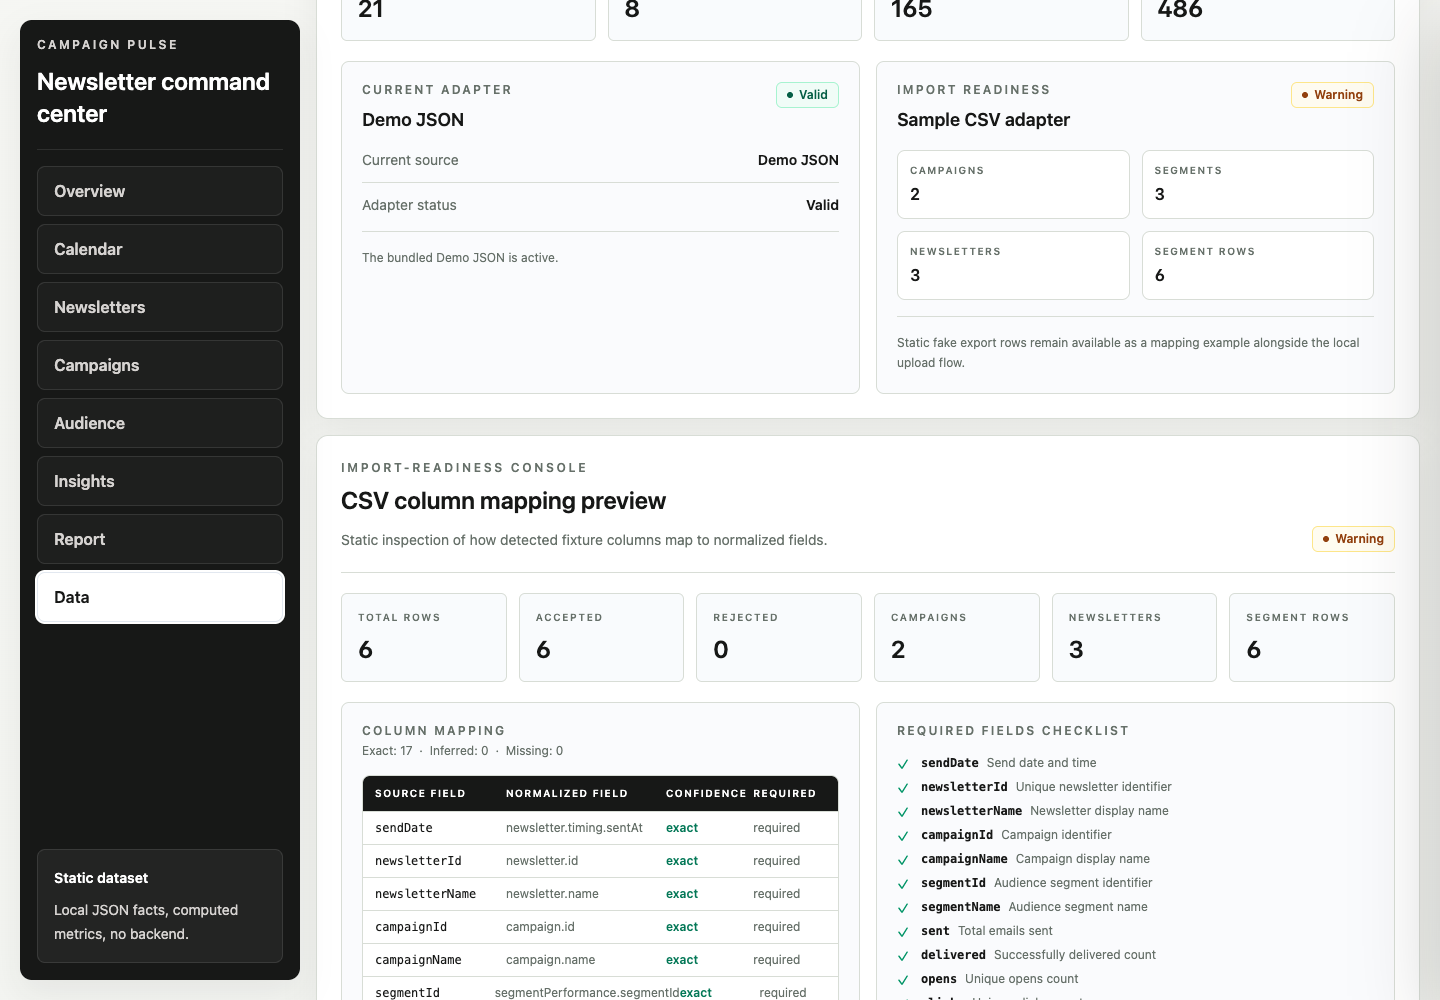
Task: Click the campaignName checklist checkmark
Action: [903, 859]
